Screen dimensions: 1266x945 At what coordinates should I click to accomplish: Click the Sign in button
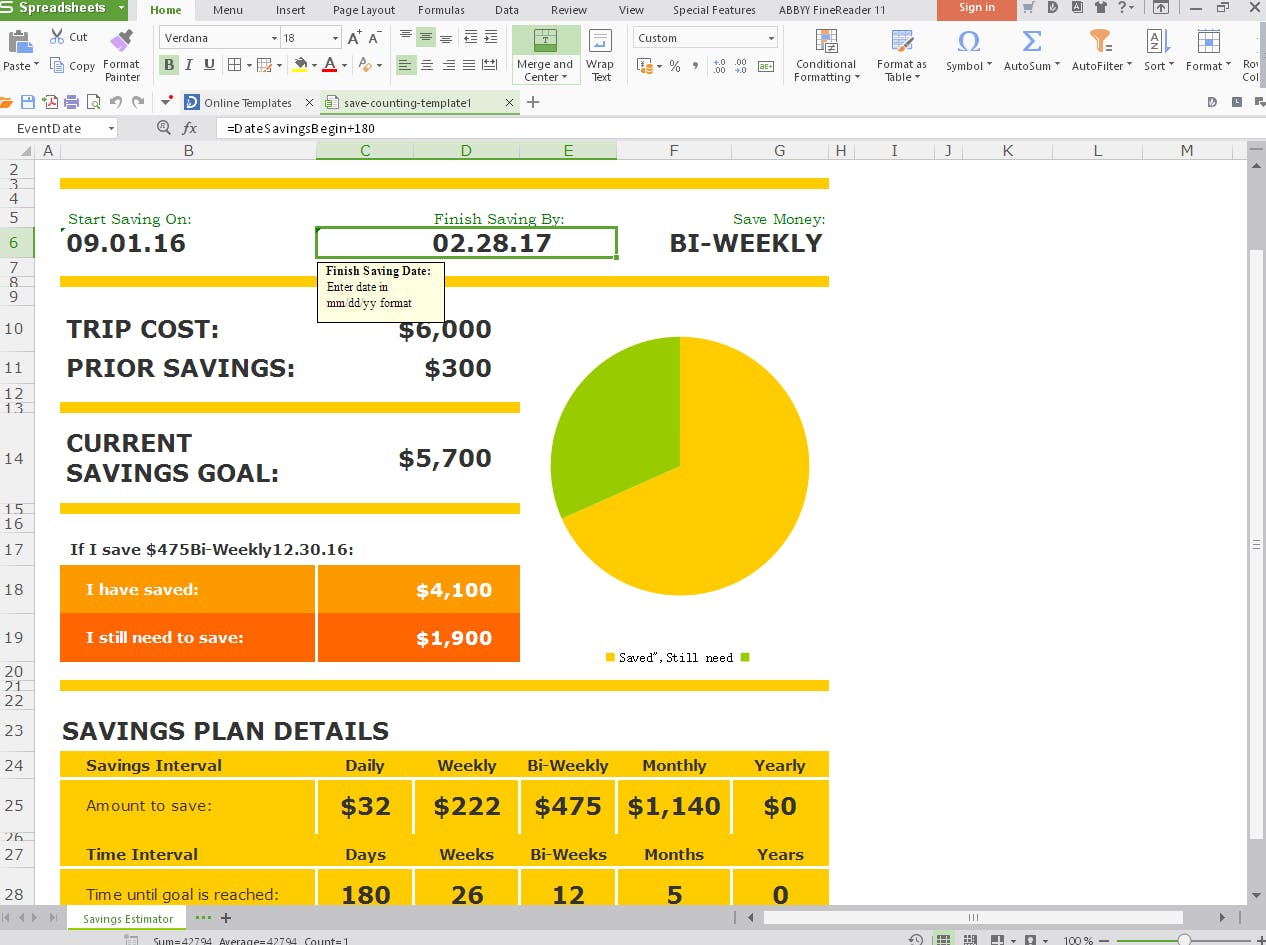(x=977, y=9)
